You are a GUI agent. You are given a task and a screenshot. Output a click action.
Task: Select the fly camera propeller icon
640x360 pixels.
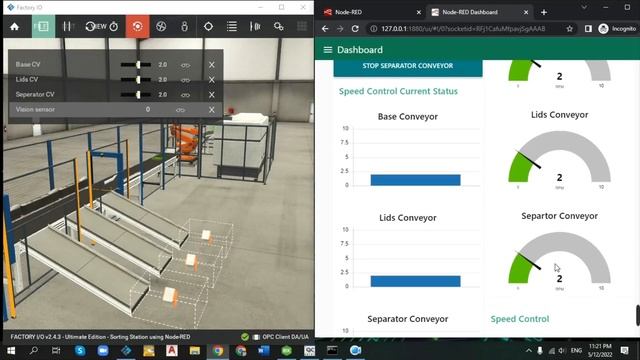(x=161, y=27)
